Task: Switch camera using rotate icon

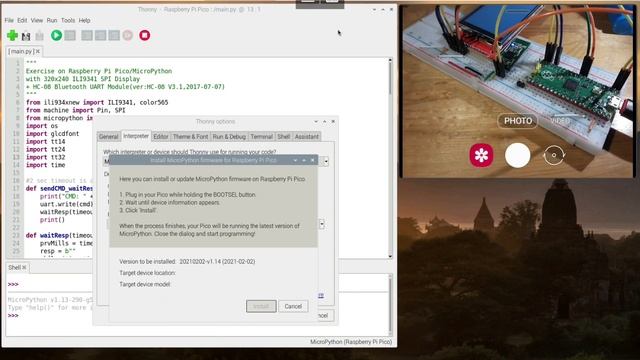Action: [553, 155]
